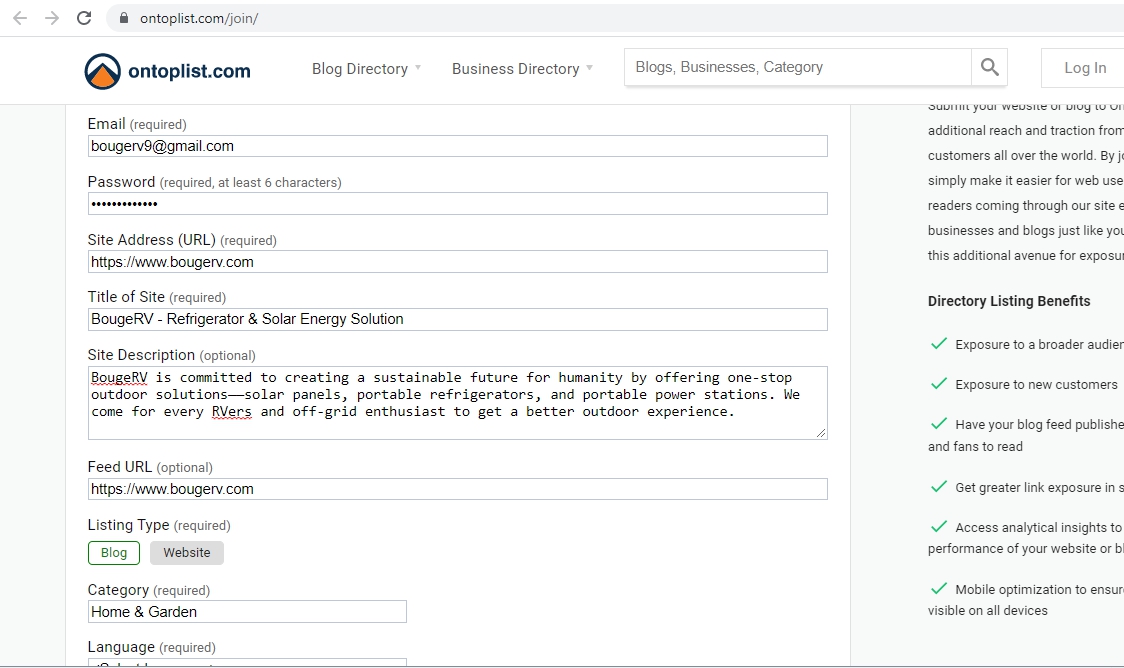This screenshot has width=1124, height=668.
Task: Click into the Password field
Action: coord(457,204)
